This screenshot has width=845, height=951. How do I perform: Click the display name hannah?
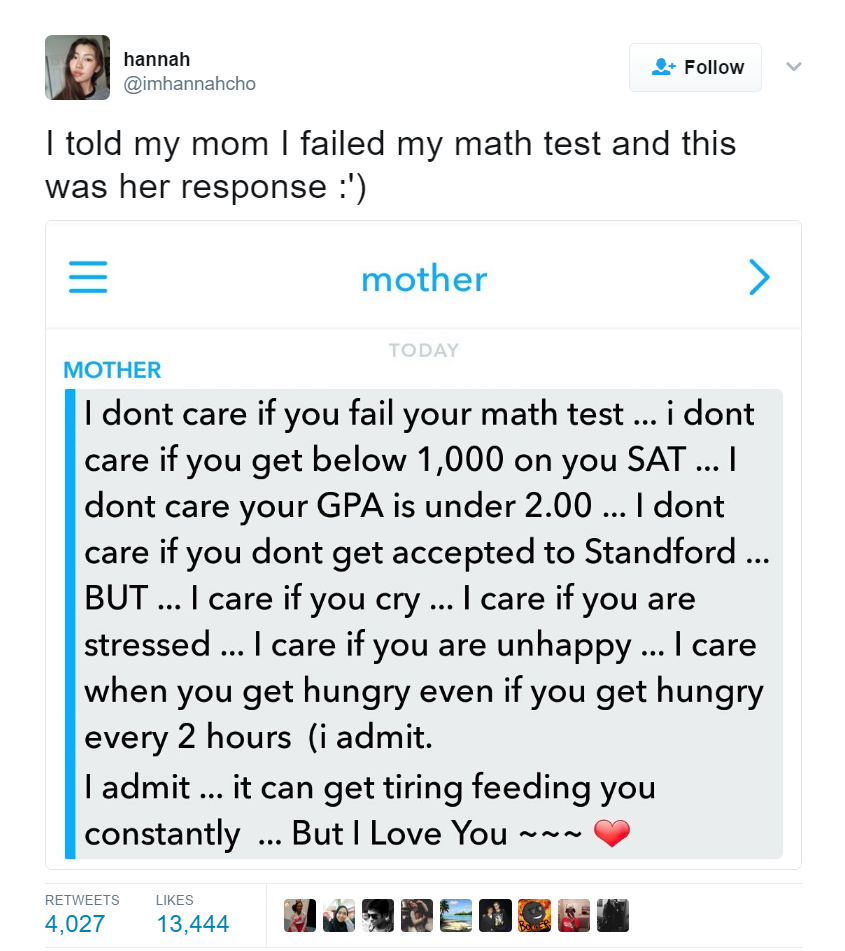click(x=156, y=59)
